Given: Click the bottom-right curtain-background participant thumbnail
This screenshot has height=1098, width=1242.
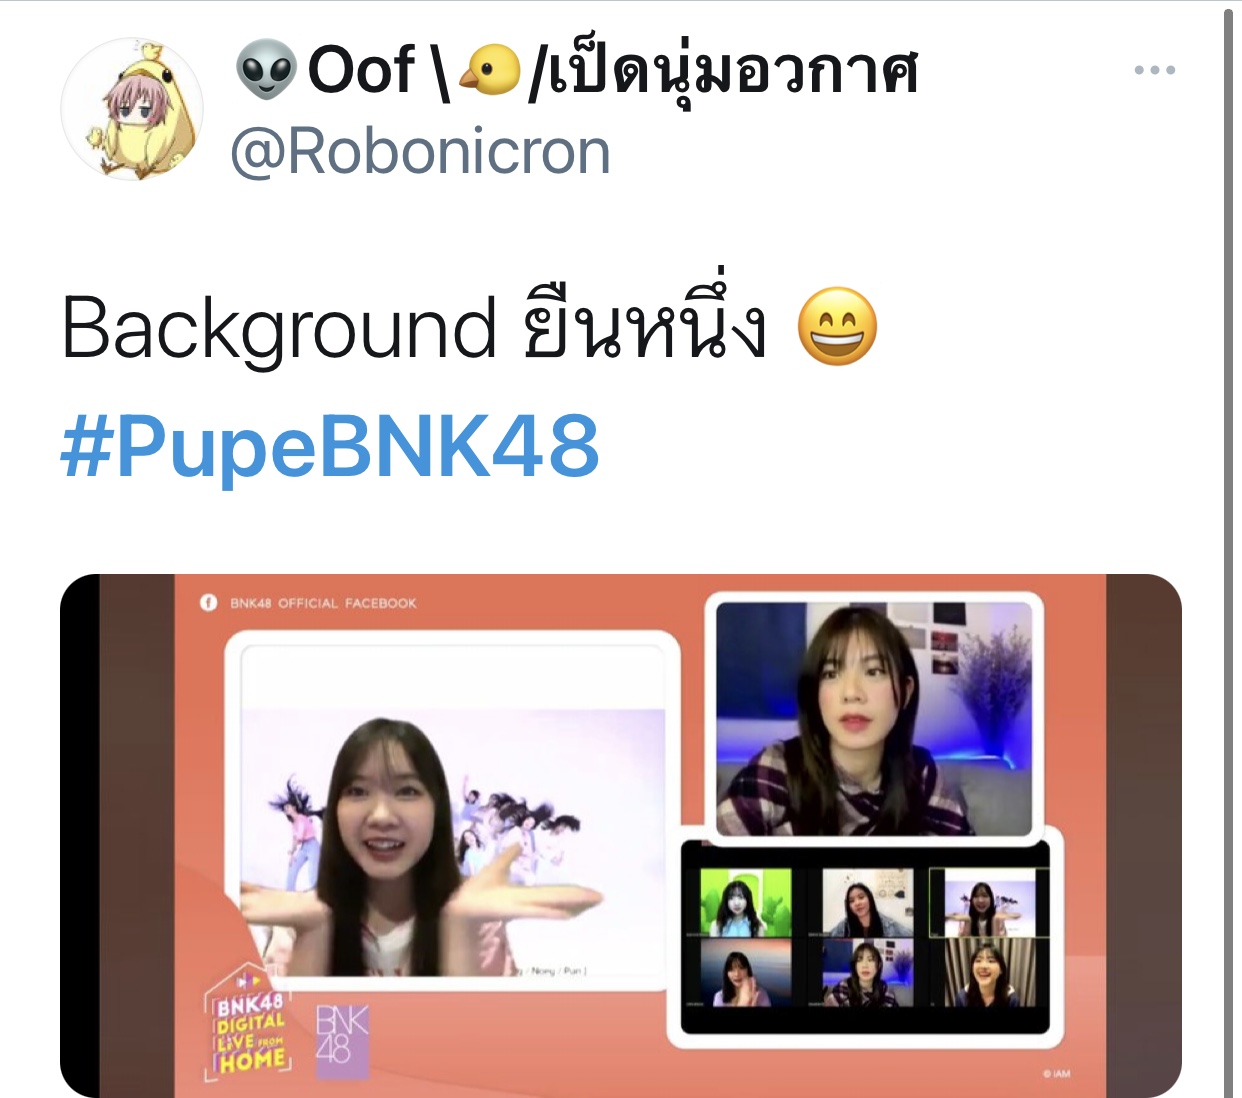Looking at the screenshot, I should click(x=989, y=973).
